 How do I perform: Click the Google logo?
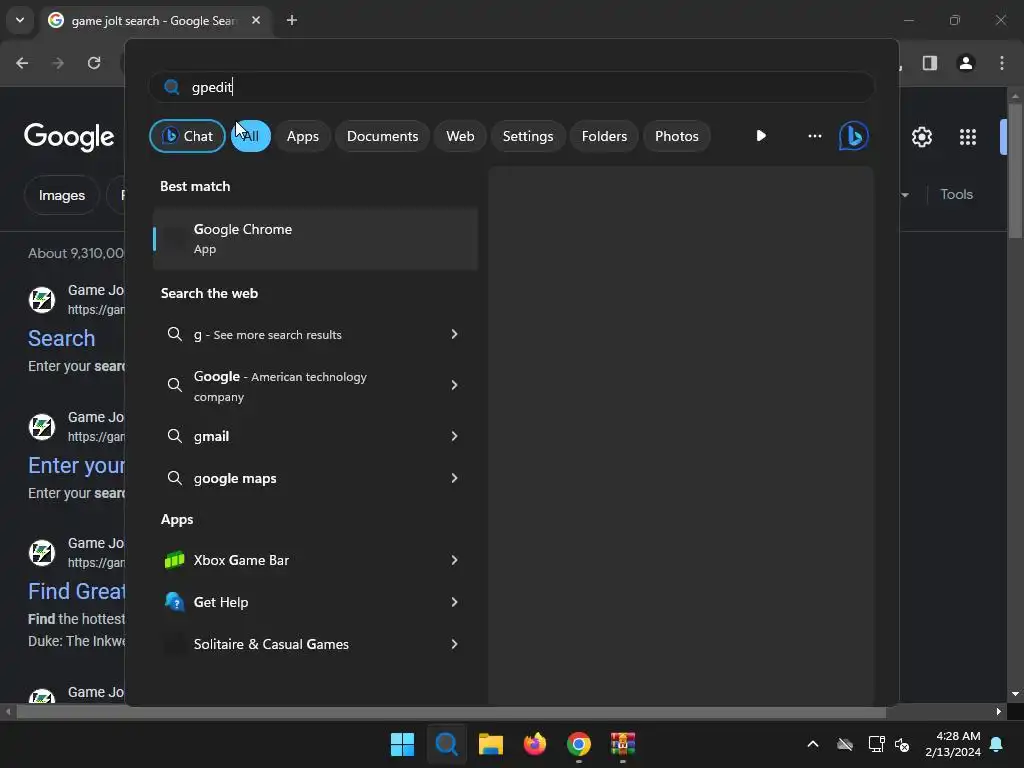(x=69, y=137)
